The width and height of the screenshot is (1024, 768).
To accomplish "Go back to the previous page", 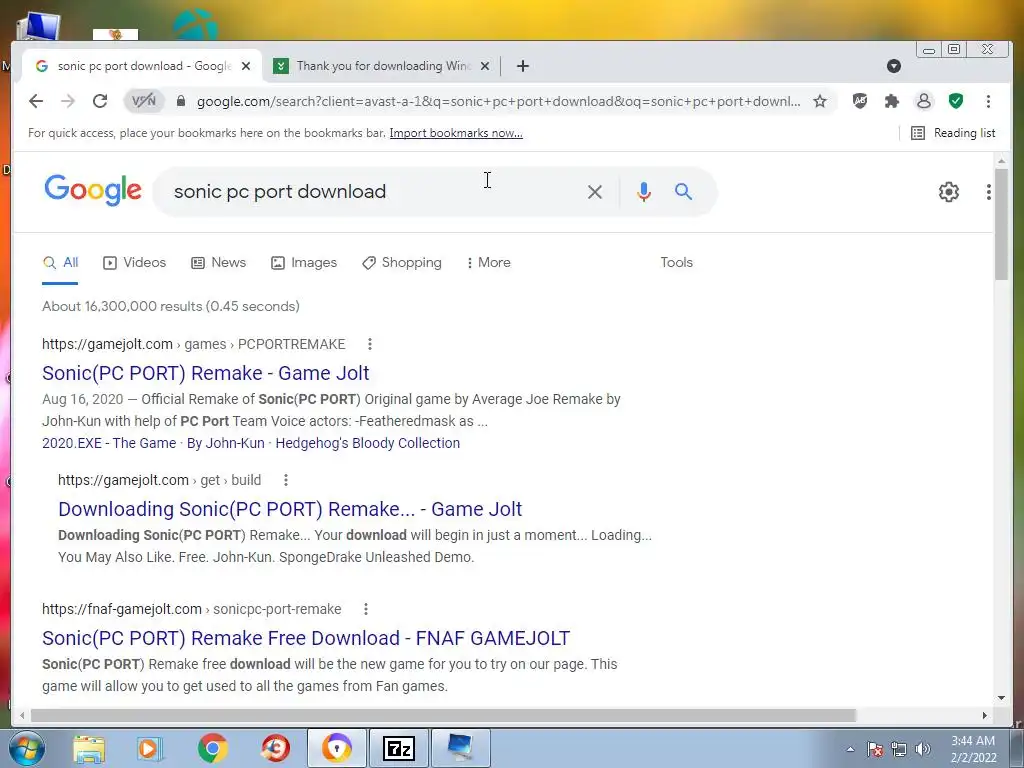I will [x=36, y=101].
